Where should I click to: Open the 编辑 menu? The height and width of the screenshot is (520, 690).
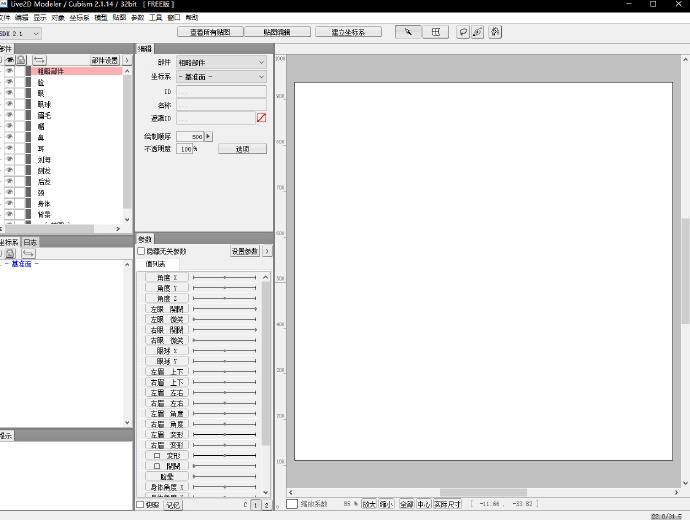(x=22, y=18)
